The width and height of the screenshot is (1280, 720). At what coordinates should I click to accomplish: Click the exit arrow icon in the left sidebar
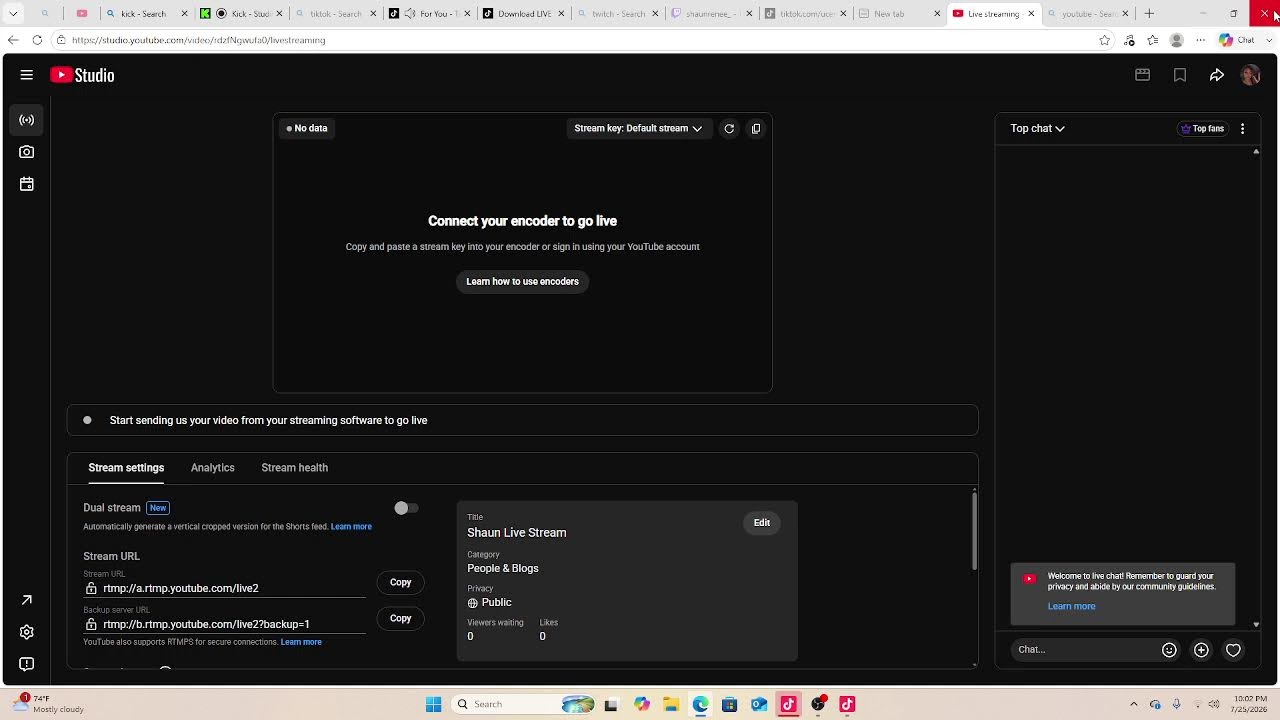27,600
